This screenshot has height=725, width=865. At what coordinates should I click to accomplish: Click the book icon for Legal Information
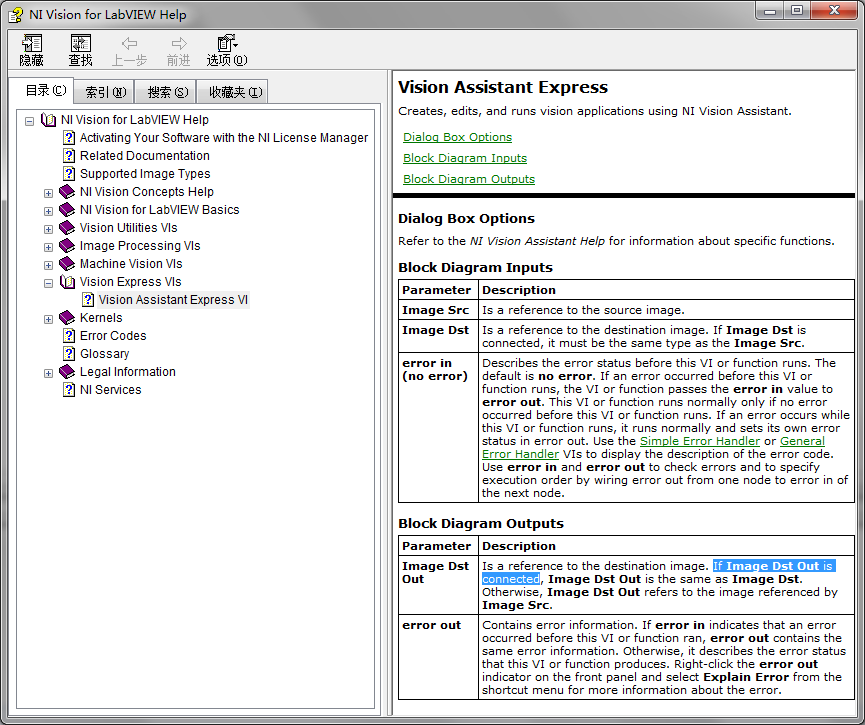pyautogui.click(x=67, y=372)
